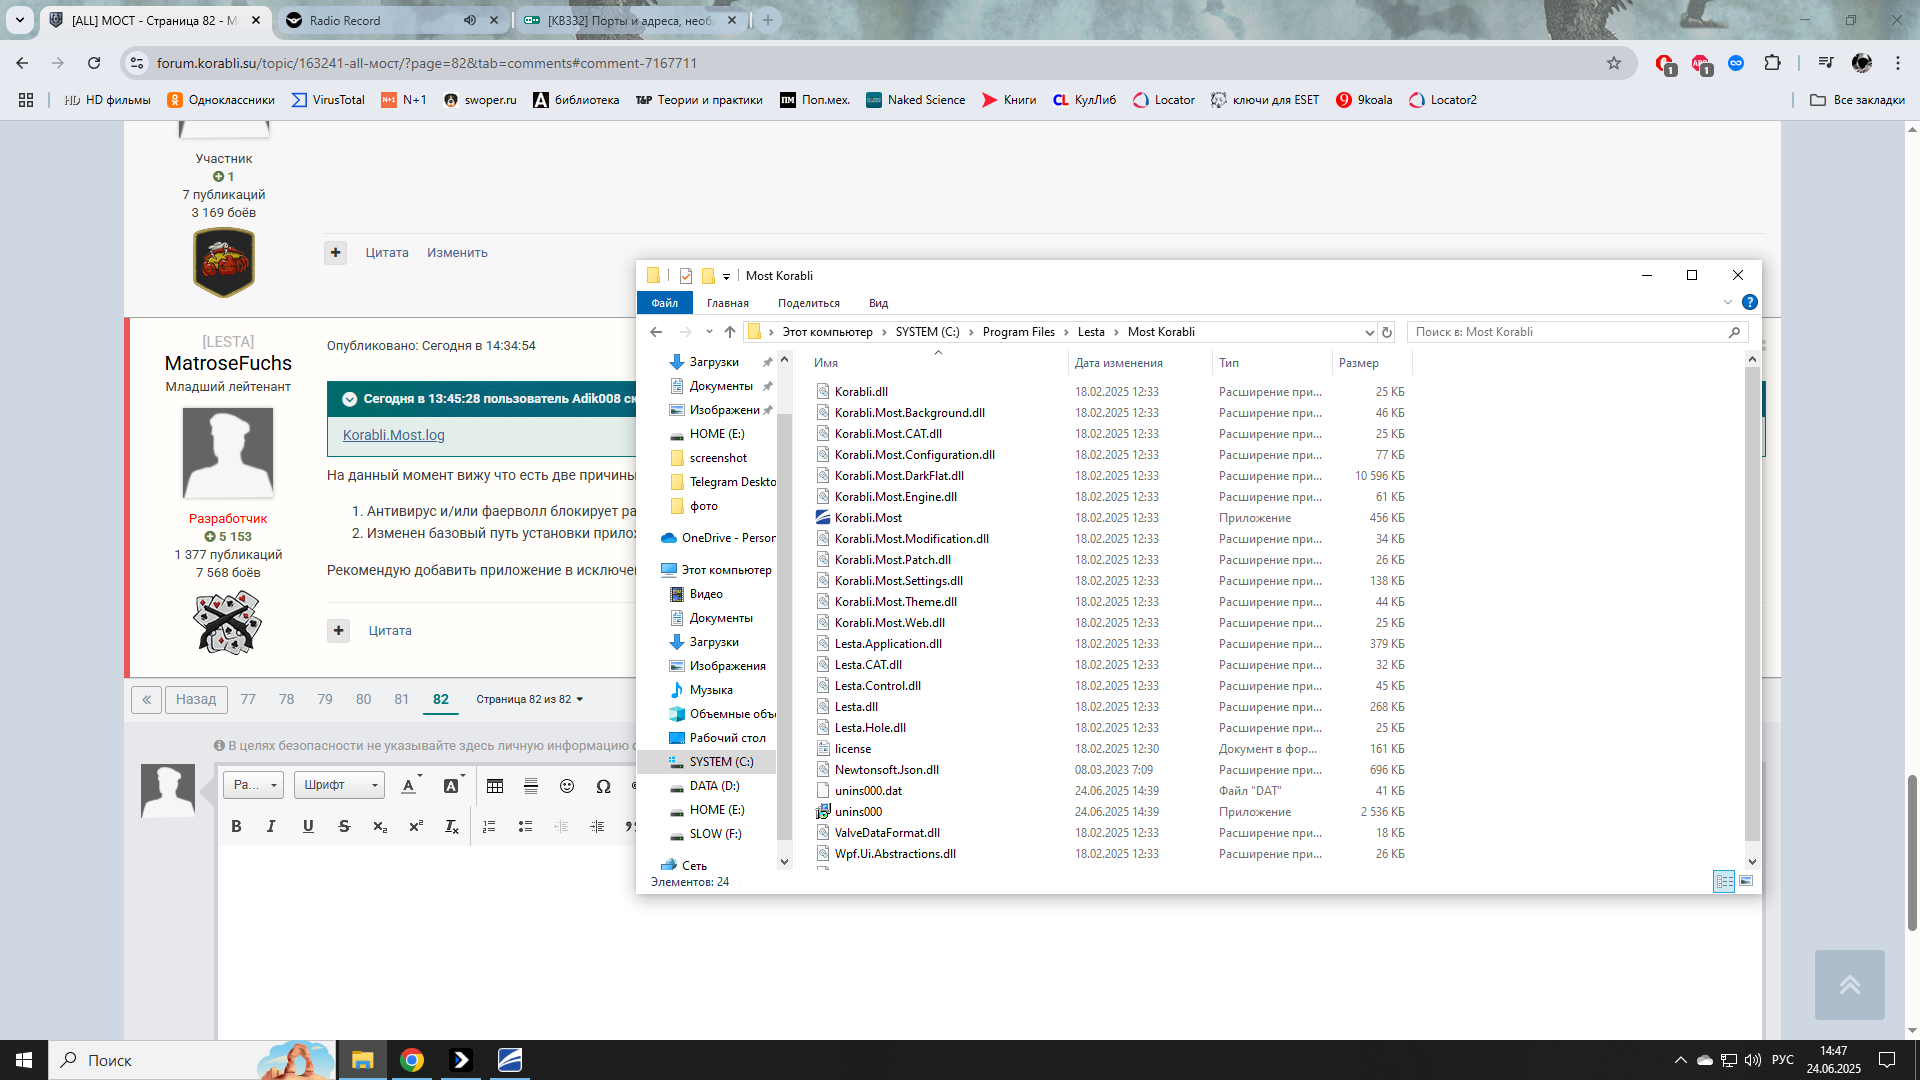Switch Explorer to details view
This screenshot has width=1920, height=1080.
coord(1724,881)
